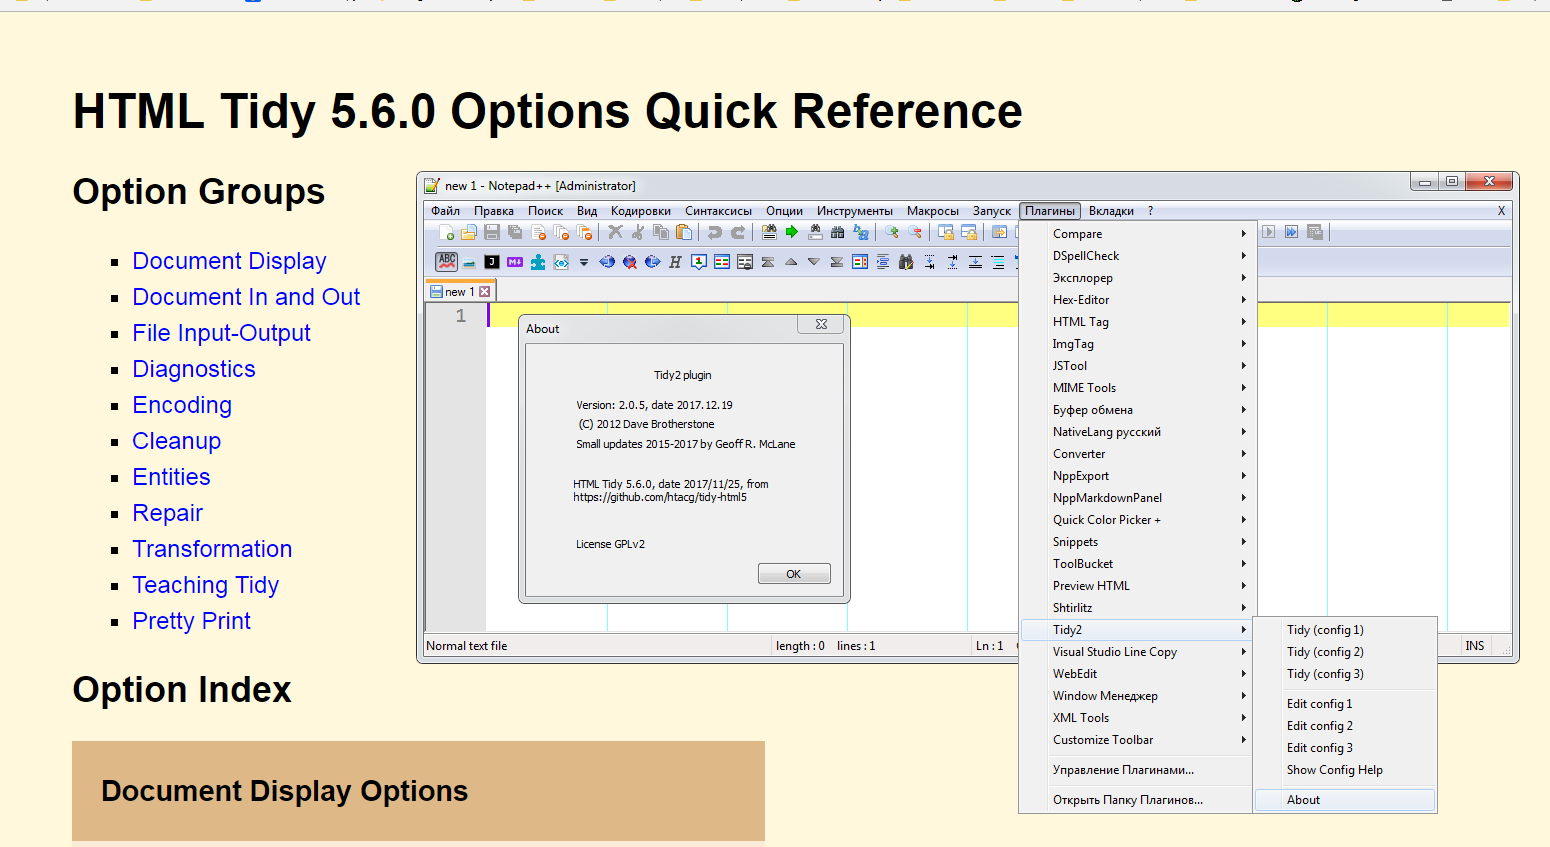The height and width of the screenshot is (847, 1550).
Task: Expand the Converter submenu
Action: coord(1136,454)
